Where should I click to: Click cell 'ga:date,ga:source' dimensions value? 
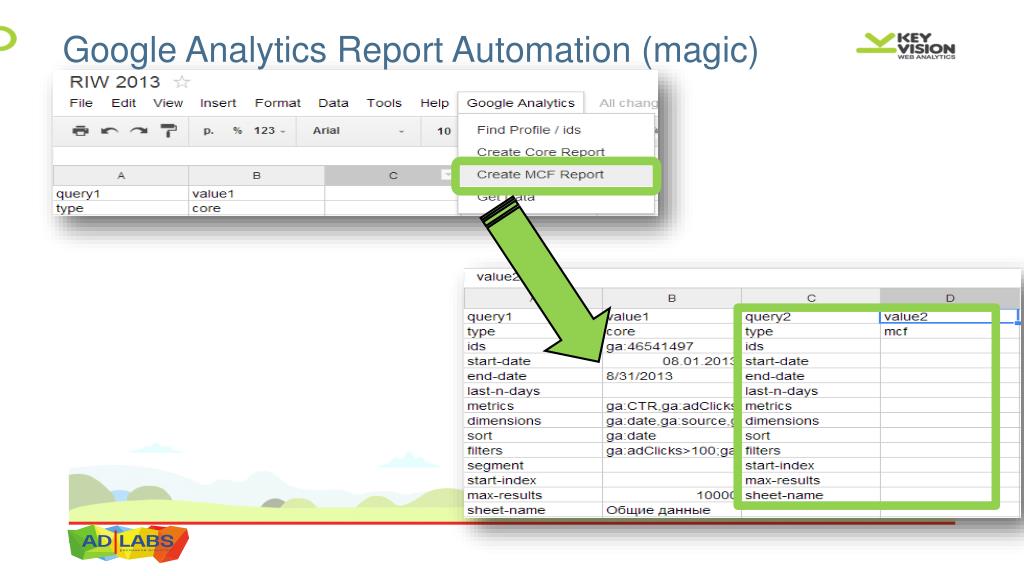tap(671, 421)
